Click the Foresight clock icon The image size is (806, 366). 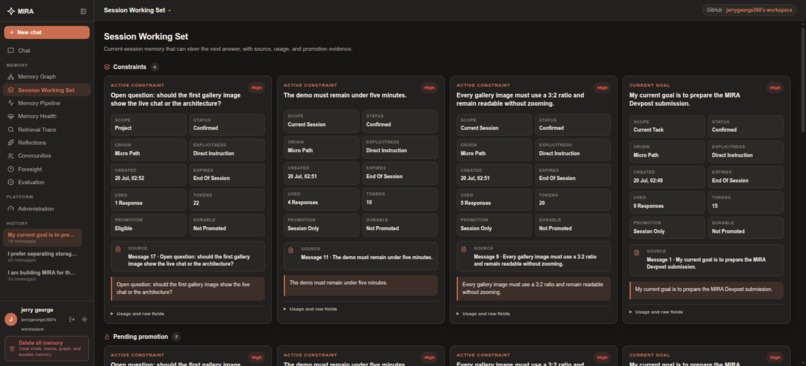point(11,169)
